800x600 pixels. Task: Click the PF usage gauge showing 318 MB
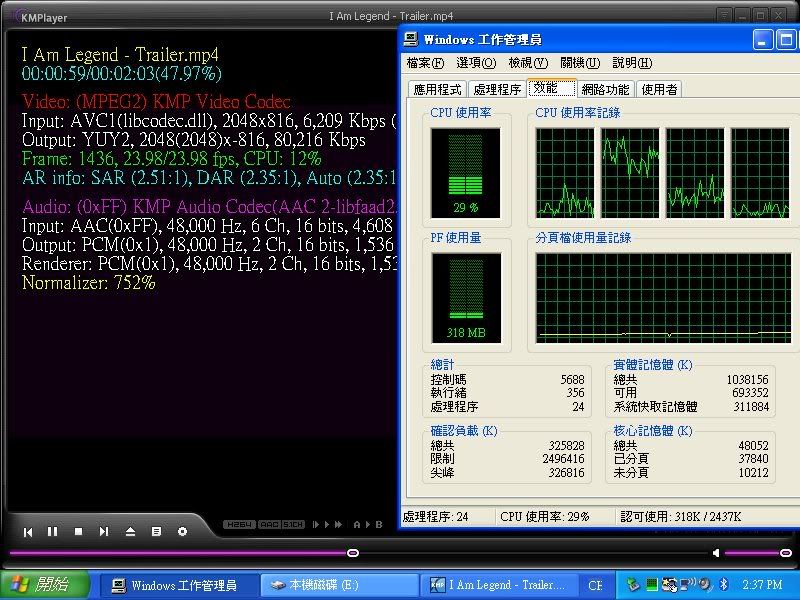tap(466, 298)
